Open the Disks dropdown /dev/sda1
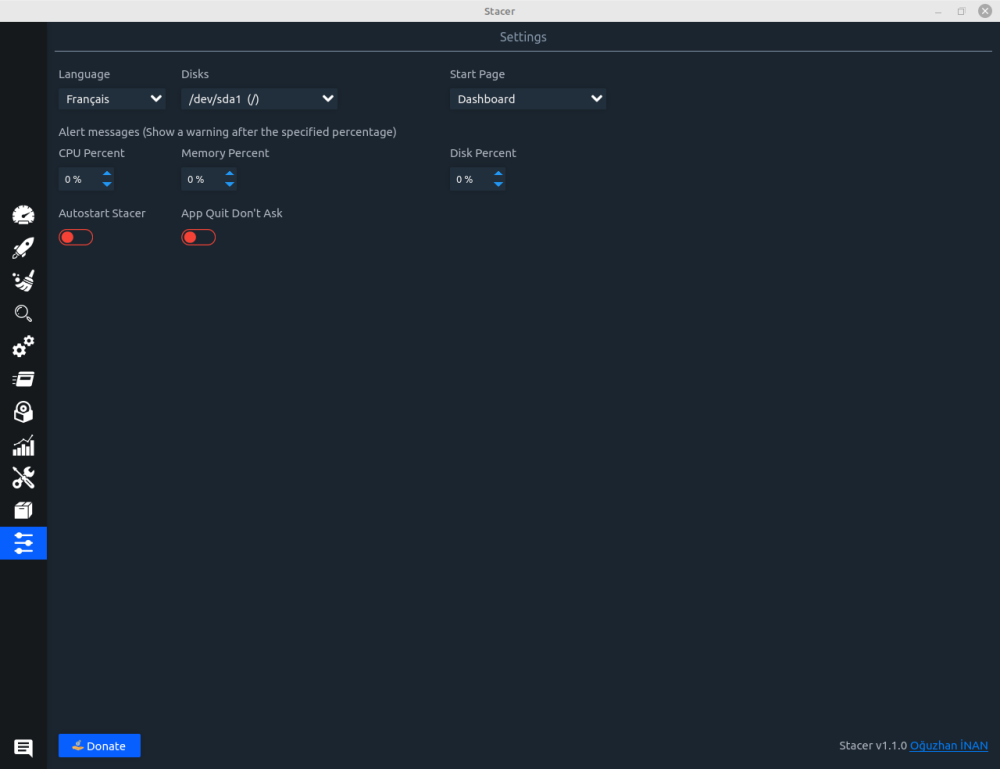This screenshot has width=1000, height=769. [x=259, y=99]
